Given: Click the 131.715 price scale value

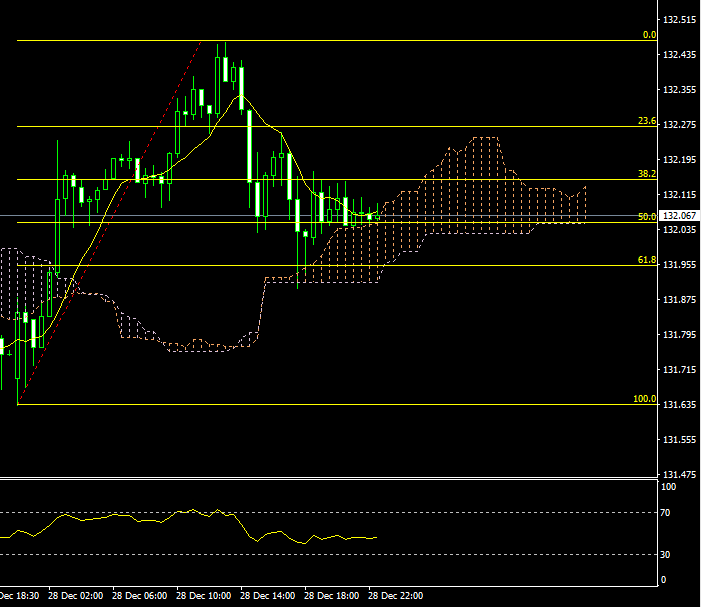Looking at the screenshot, I should pyautogui.click(x=680, y=370).
